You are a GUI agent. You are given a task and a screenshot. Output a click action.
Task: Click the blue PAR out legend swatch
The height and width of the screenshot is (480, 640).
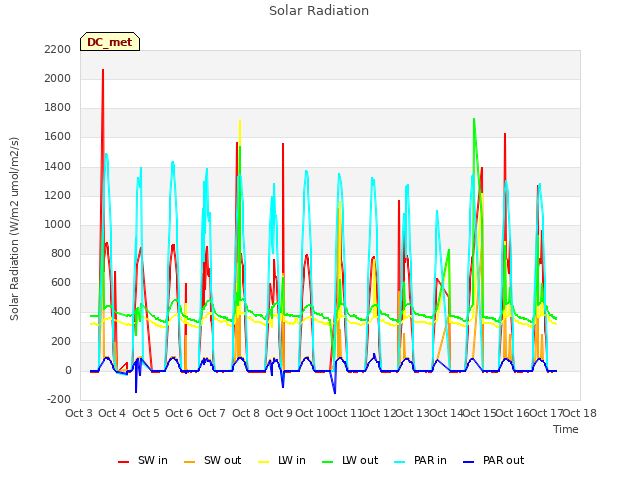tap(469, 462)
